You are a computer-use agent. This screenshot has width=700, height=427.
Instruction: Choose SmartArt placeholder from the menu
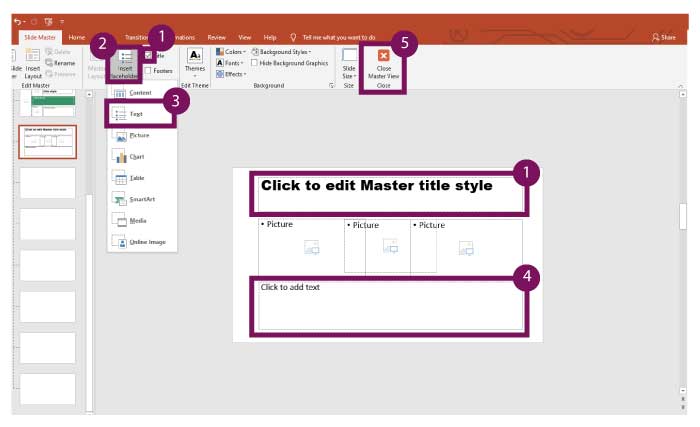click(142, 199)
